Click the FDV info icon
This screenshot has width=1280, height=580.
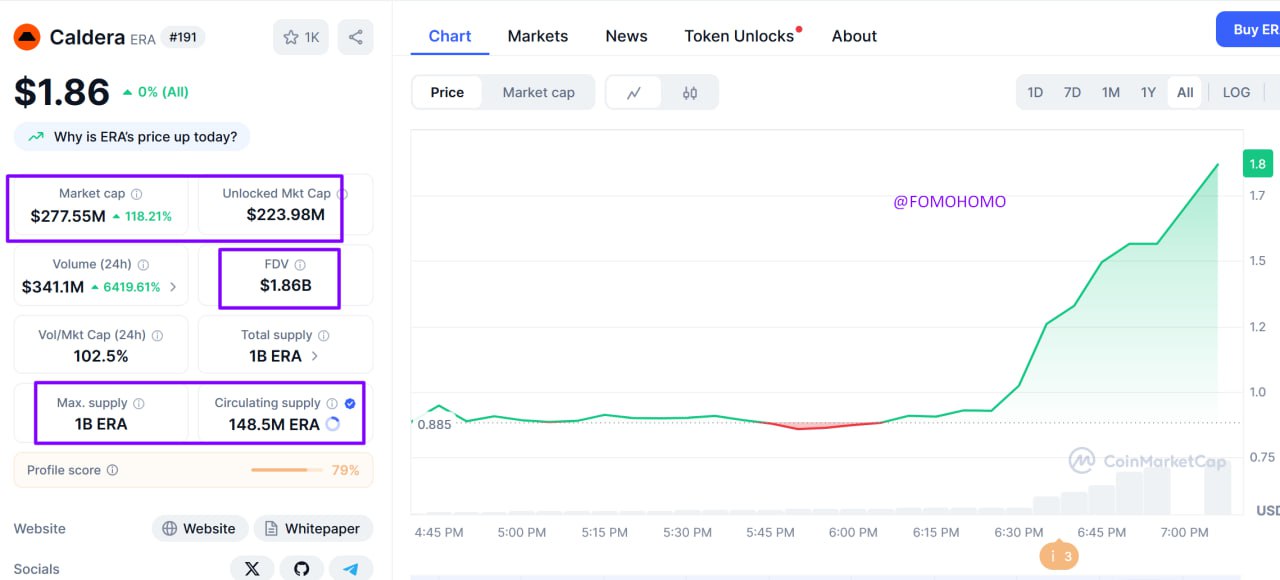pos(300,265)
